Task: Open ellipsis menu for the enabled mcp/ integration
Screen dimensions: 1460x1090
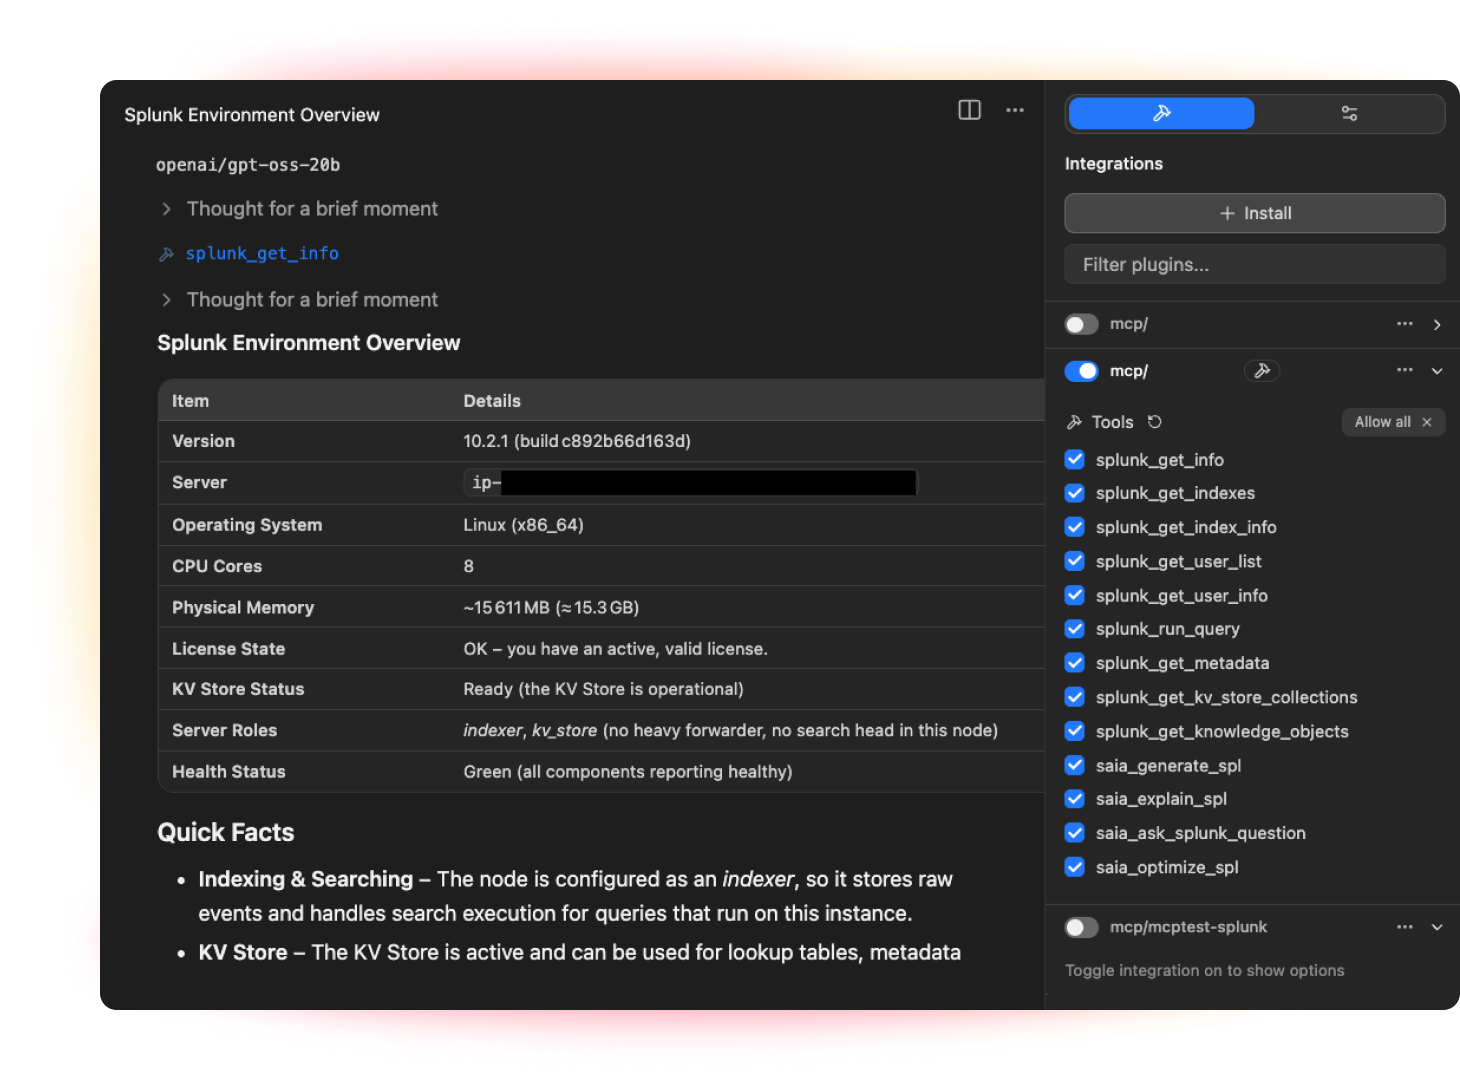Action: tap(1405, 370)
